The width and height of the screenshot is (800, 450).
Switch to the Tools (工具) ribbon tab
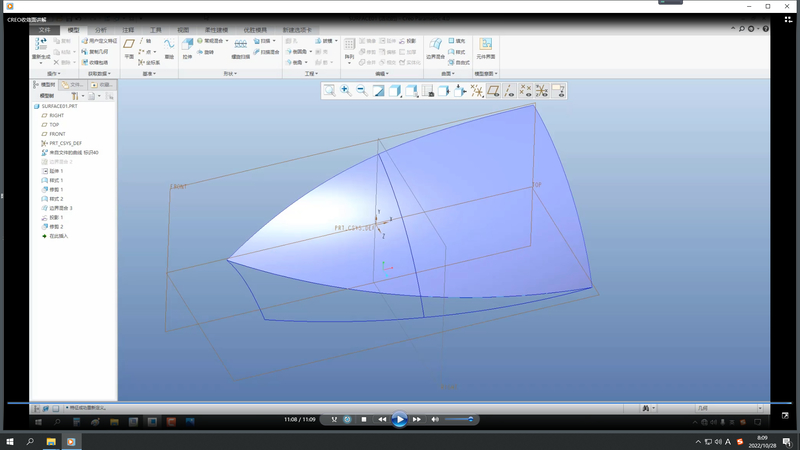(156, 30)
